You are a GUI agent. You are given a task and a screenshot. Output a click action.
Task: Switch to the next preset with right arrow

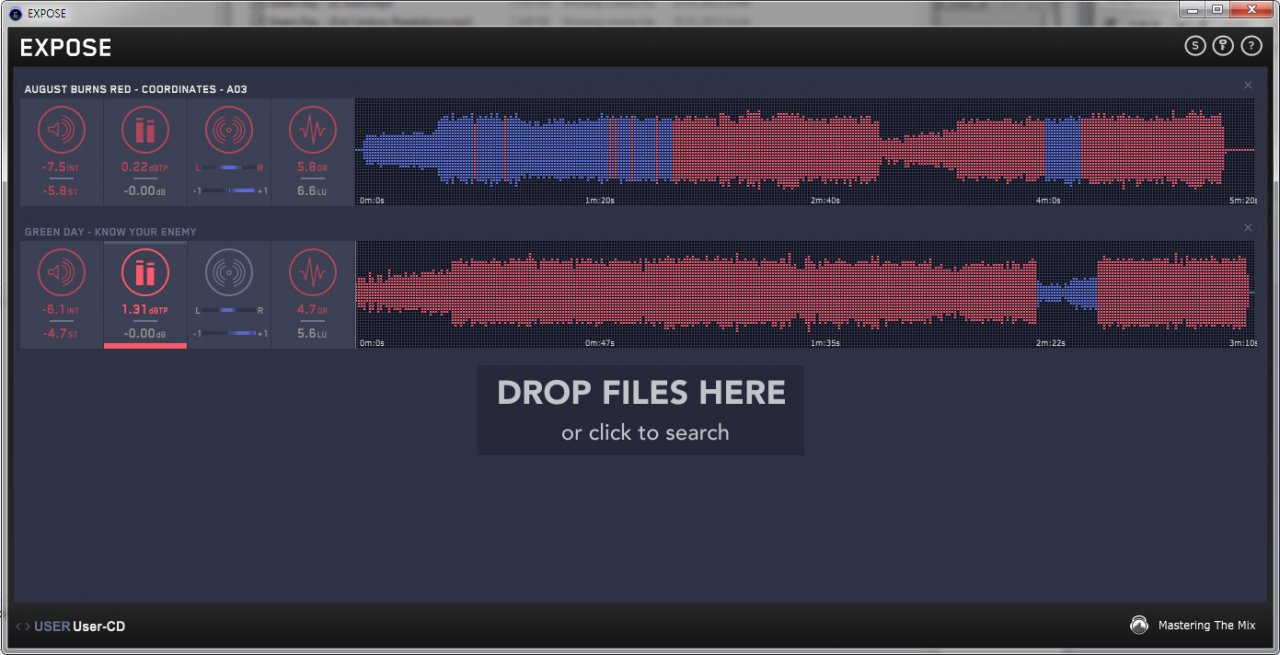pos(27,627)
